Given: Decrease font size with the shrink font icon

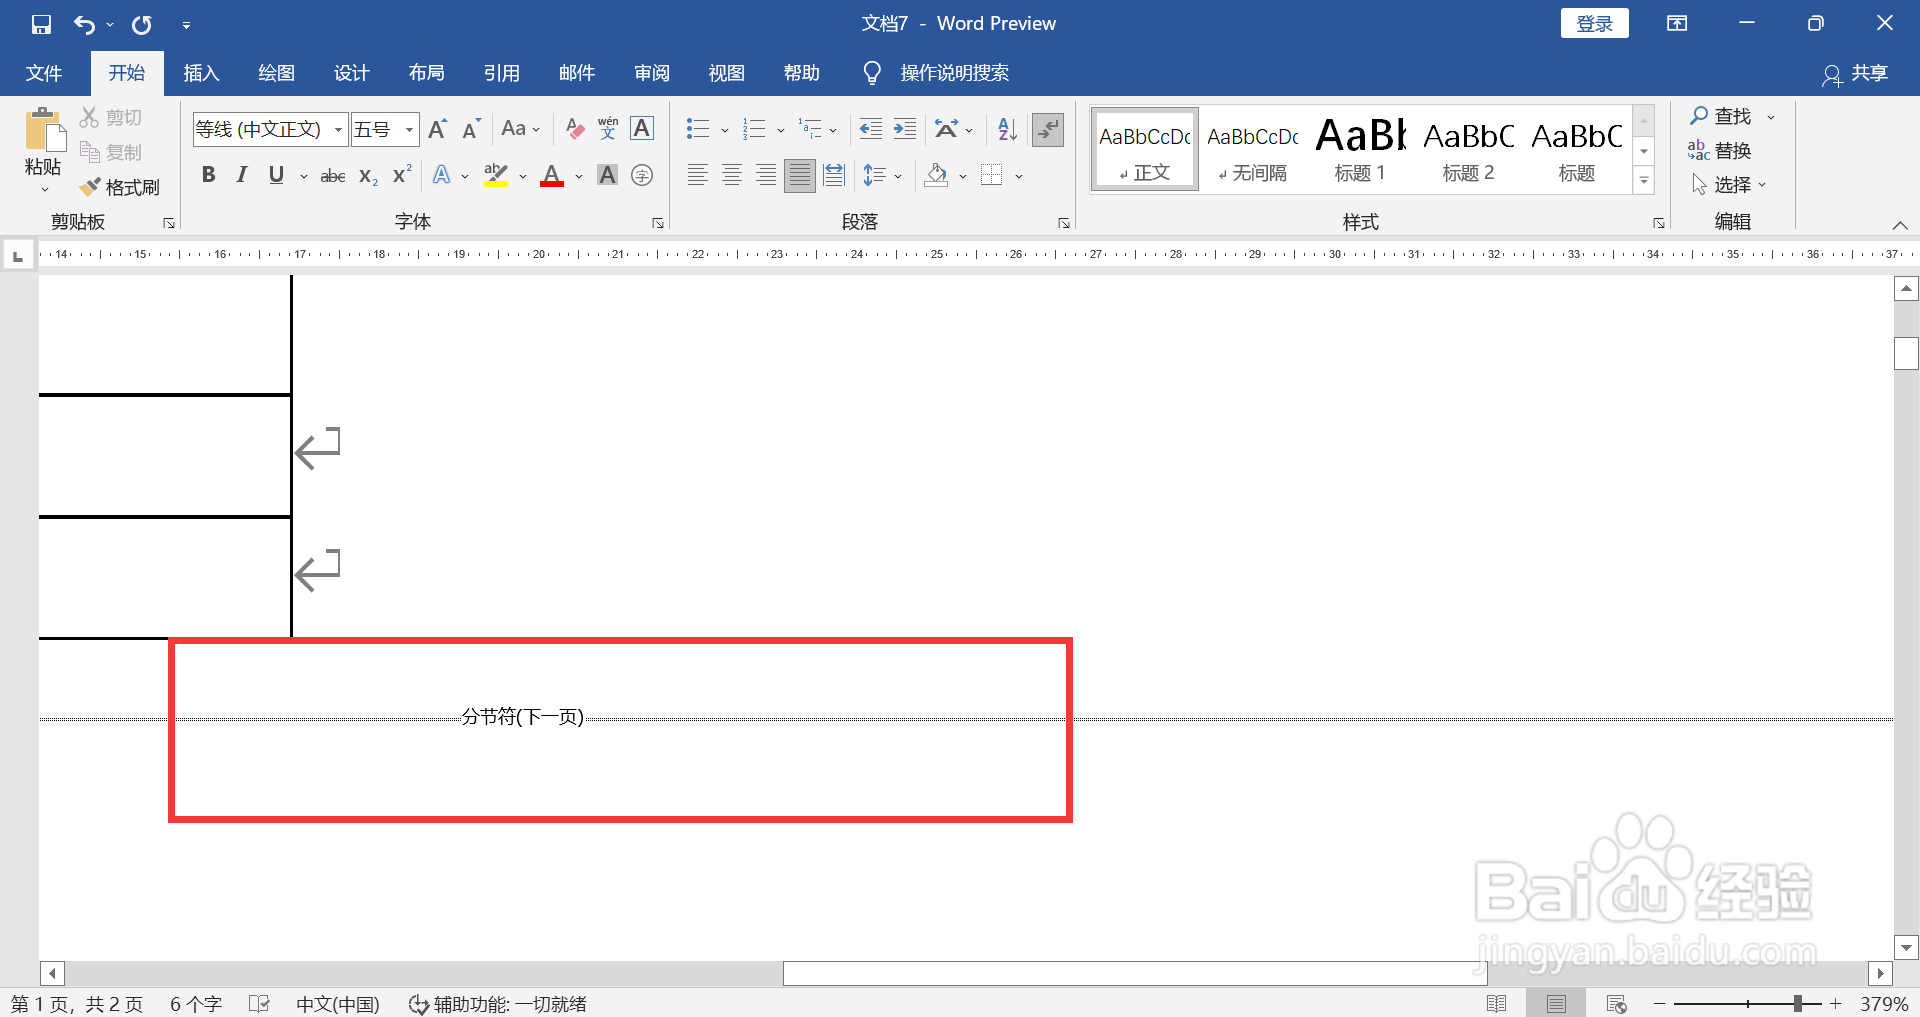Looking at the screenshot, I should [471, 129].
